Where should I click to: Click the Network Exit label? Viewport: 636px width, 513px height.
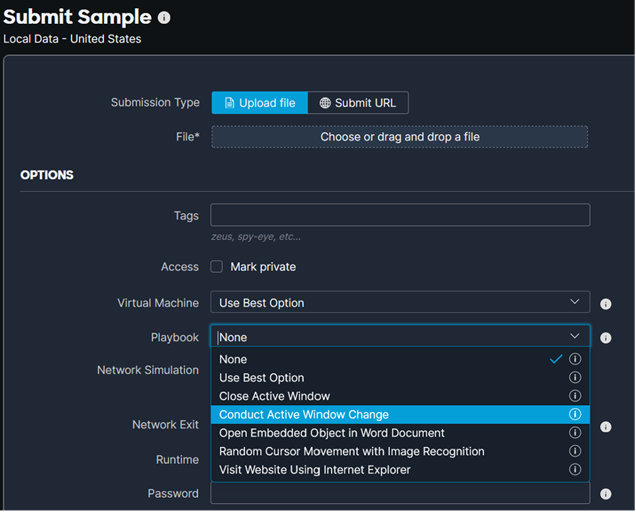coord(165,425)
